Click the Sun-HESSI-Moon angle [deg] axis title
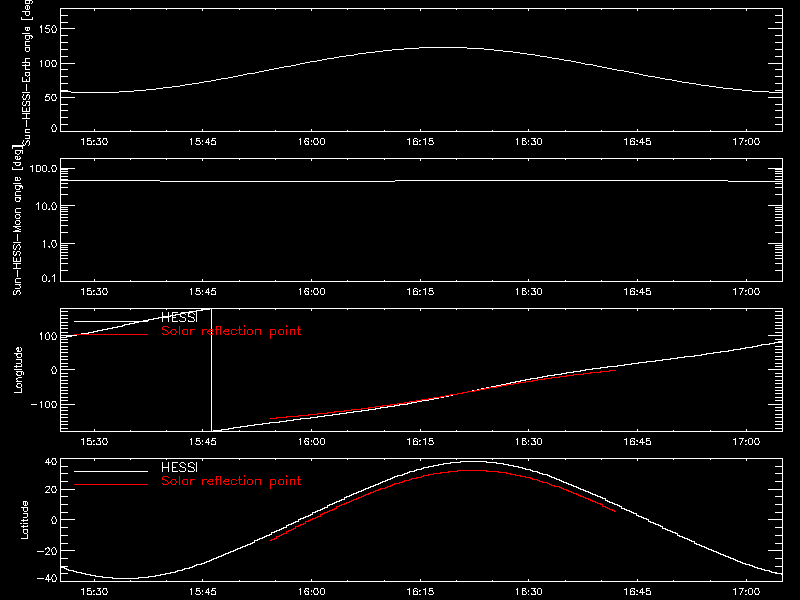This screenshot has width=800, height=600. (18, 220)
